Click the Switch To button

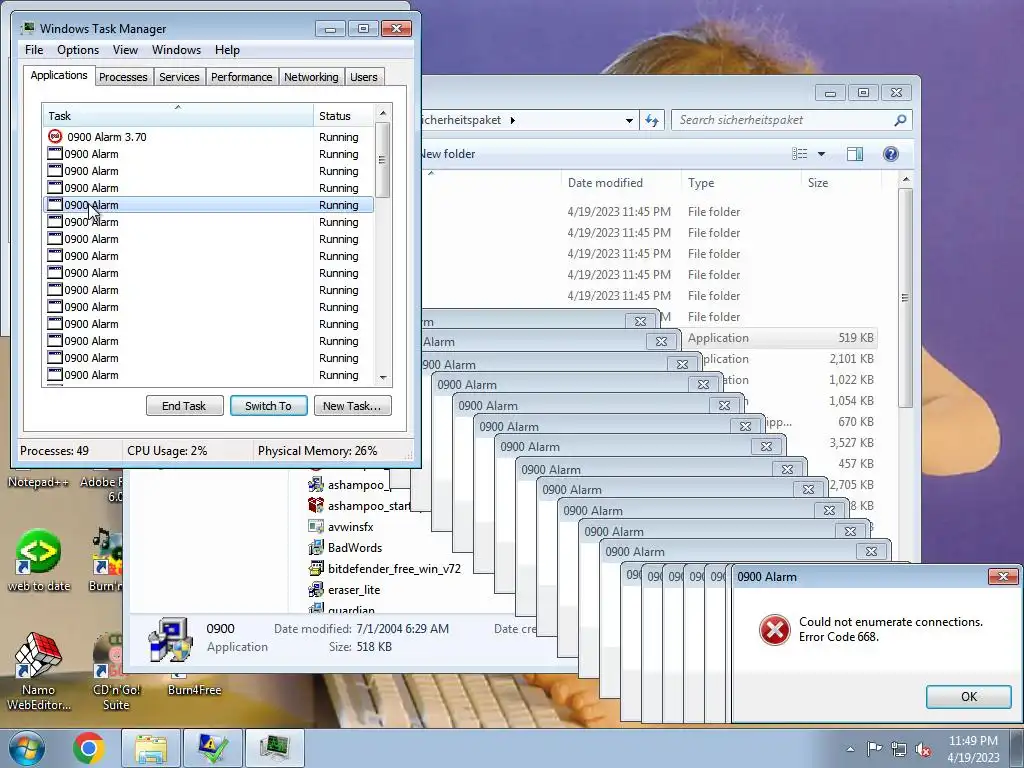268,406
